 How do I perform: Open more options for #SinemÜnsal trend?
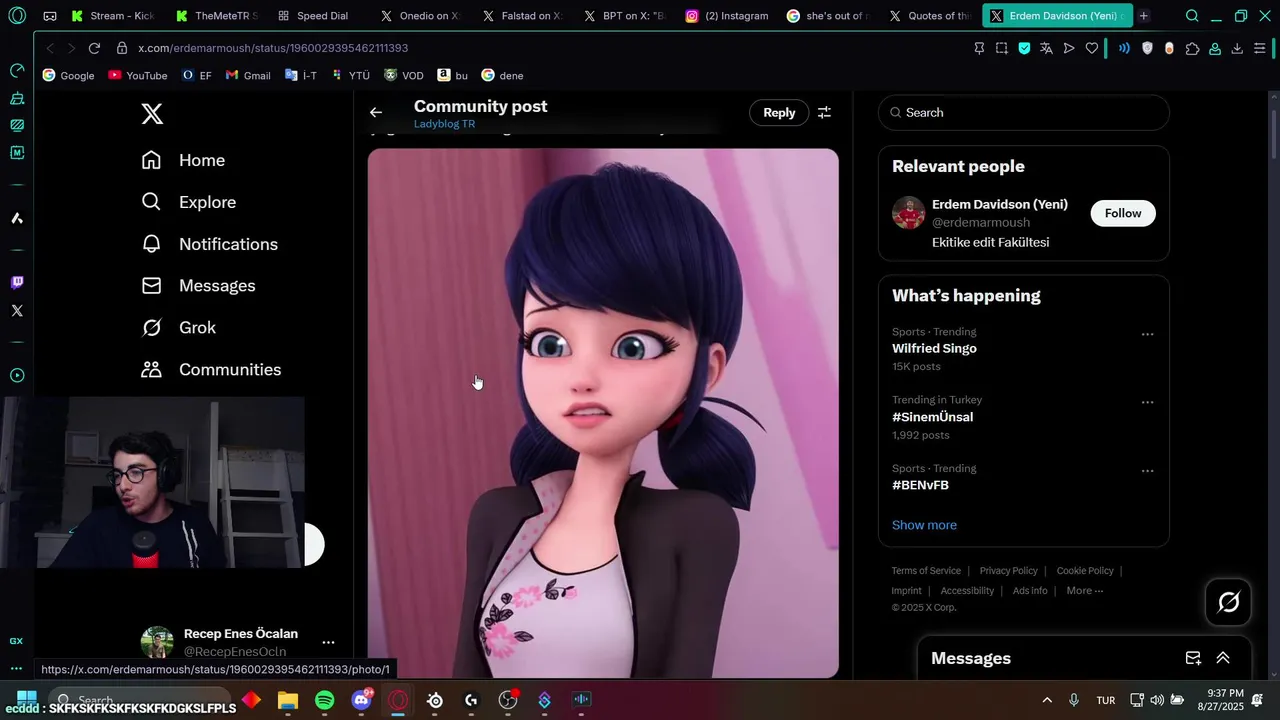pos(1147,403)
